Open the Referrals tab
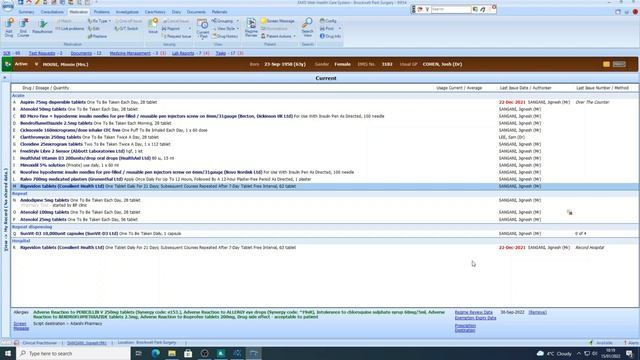Viewport: 640px width, 360px height. click(220, 12)
